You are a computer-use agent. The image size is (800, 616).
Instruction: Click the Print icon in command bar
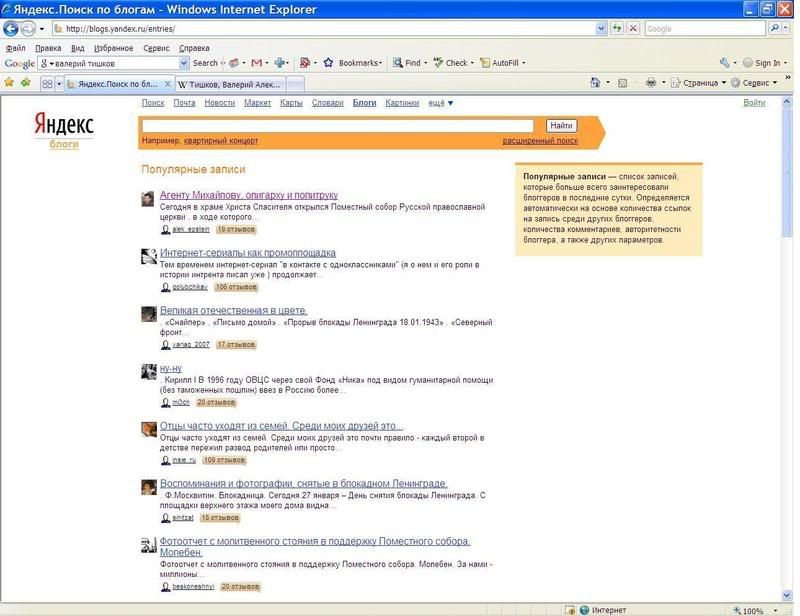(x=651, y=83)
